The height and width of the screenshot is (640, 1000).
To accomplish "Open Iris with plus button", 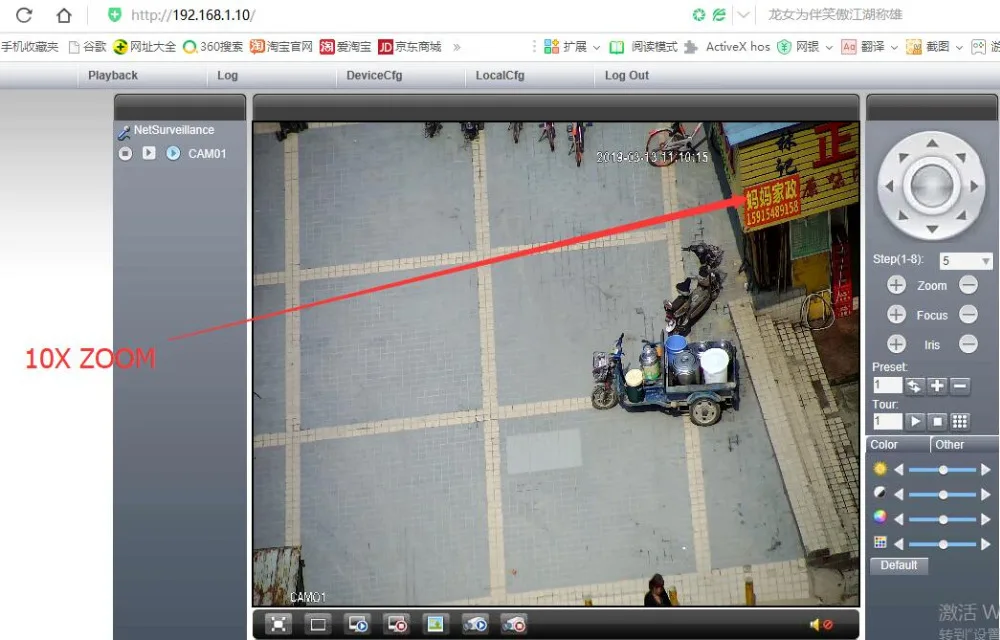I will point(896,344).
